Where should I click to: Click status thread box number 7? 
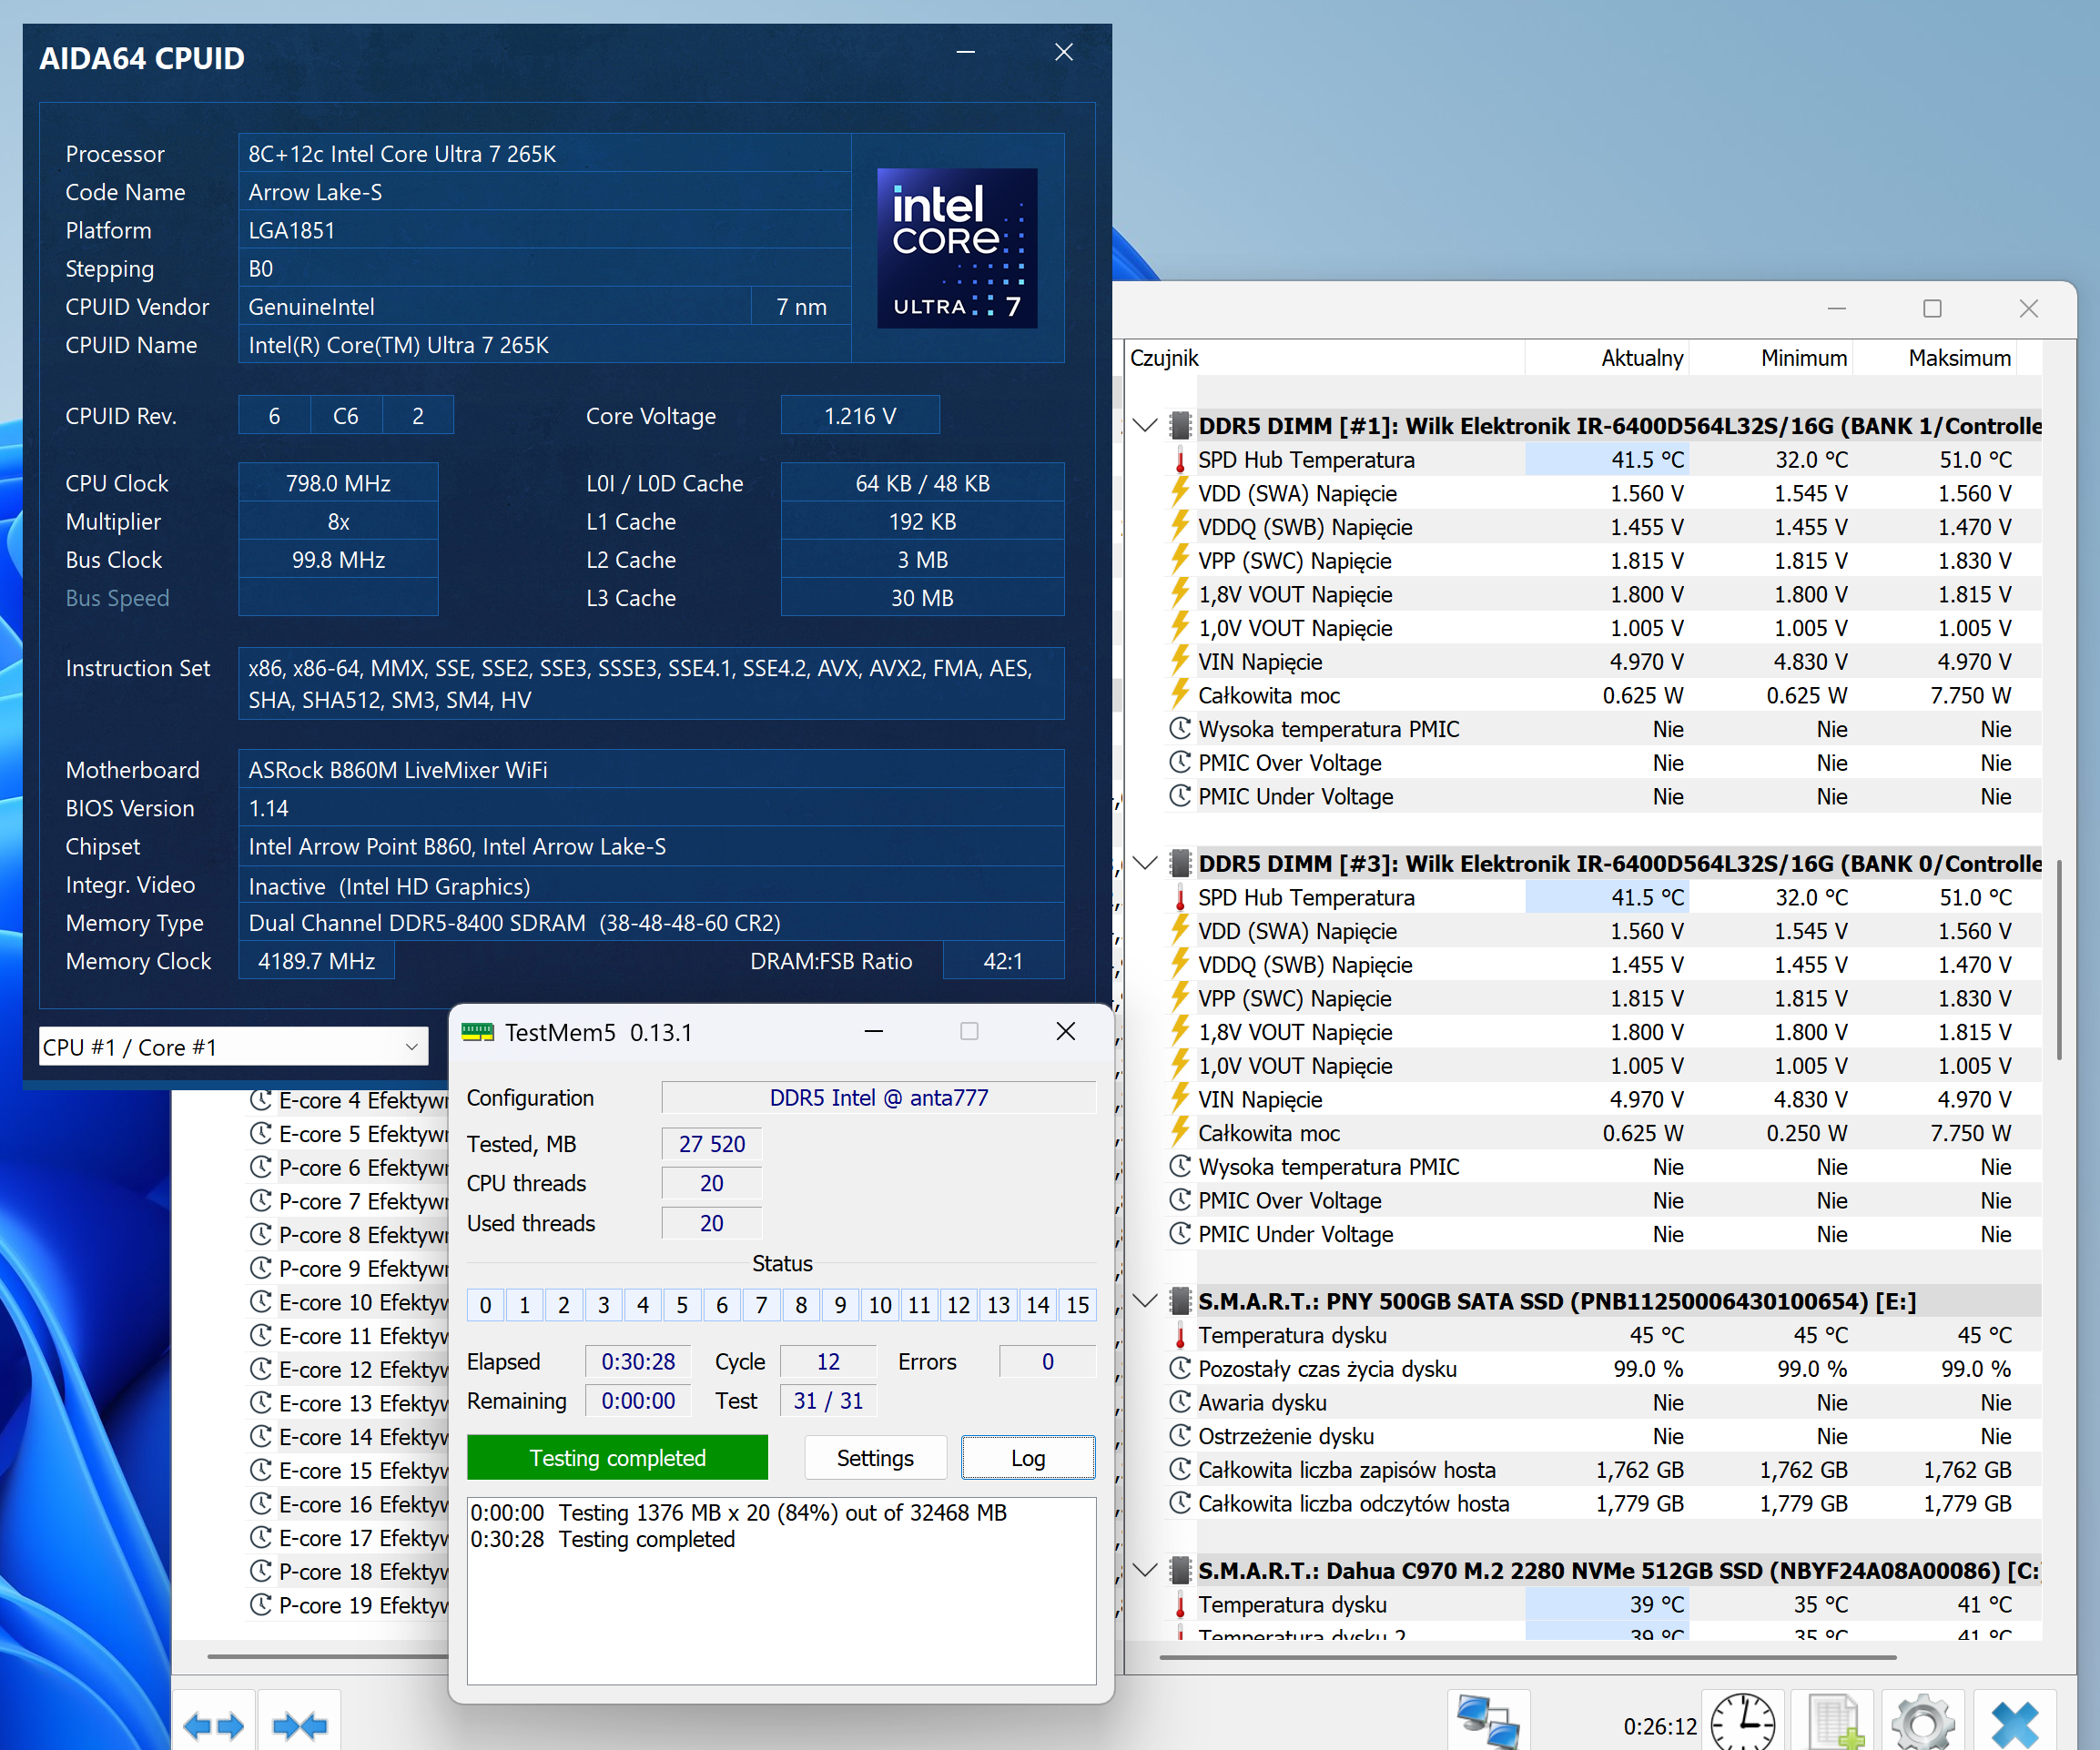click(761, 1305)
